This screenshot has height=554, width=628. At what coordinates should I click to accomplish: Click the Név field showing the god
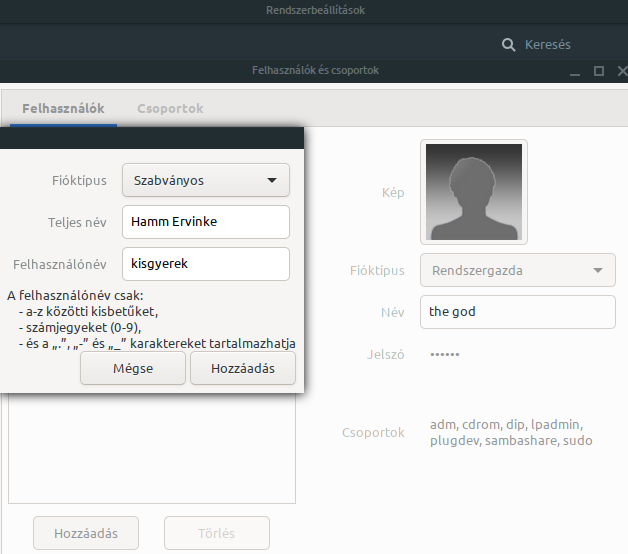point(518,312)
